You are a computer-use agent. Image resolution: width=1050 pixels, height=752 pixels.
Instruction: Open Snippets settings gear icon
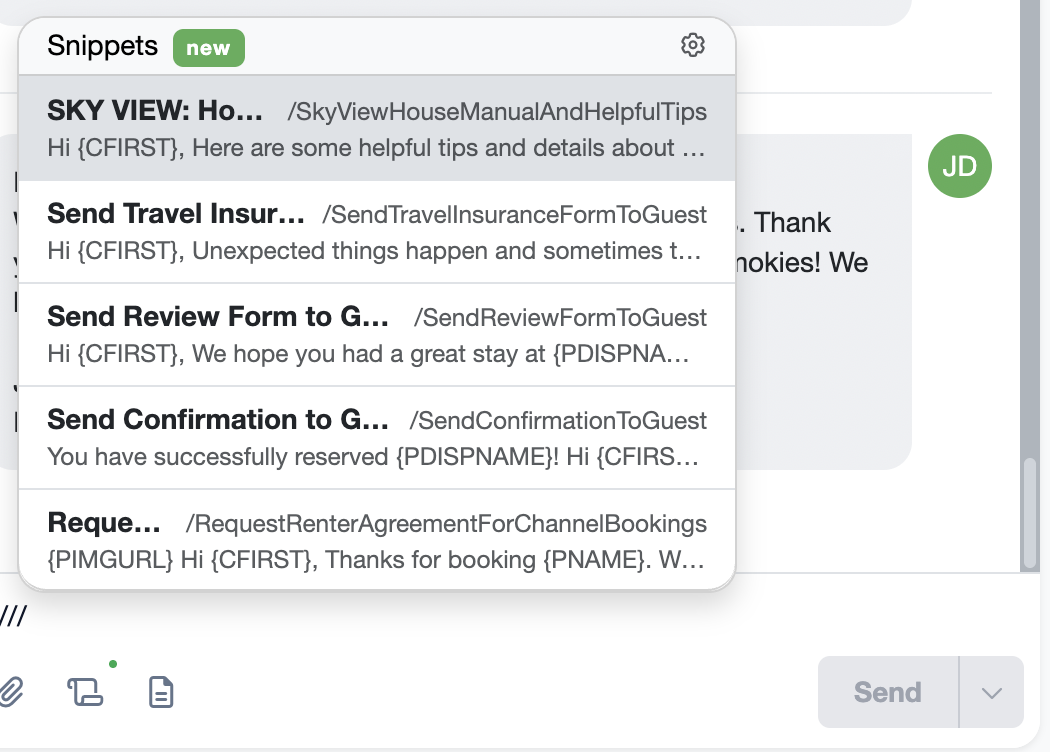692,46
